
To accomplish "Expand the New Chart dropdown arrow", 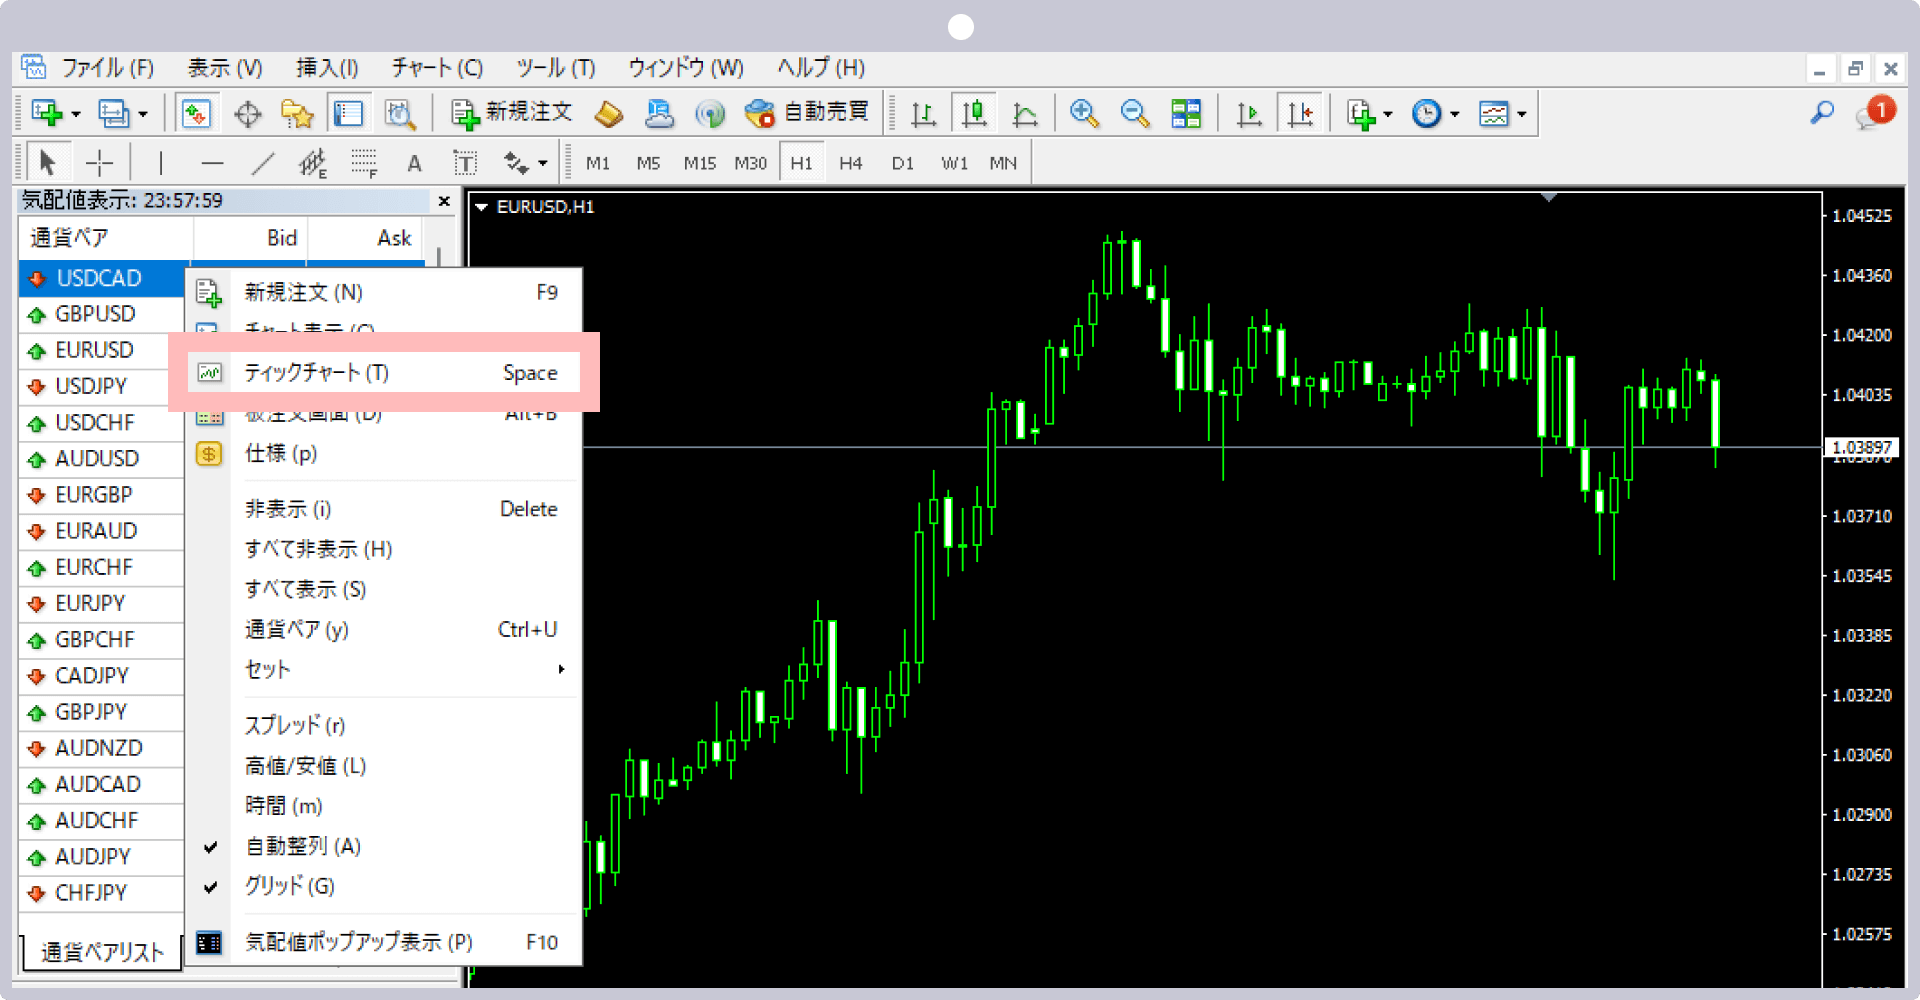I will coord(75,114).
